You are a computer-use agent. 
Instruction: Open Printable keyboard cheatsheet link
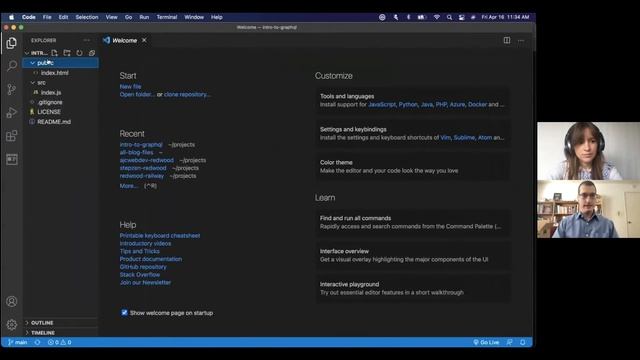[160, 236]
